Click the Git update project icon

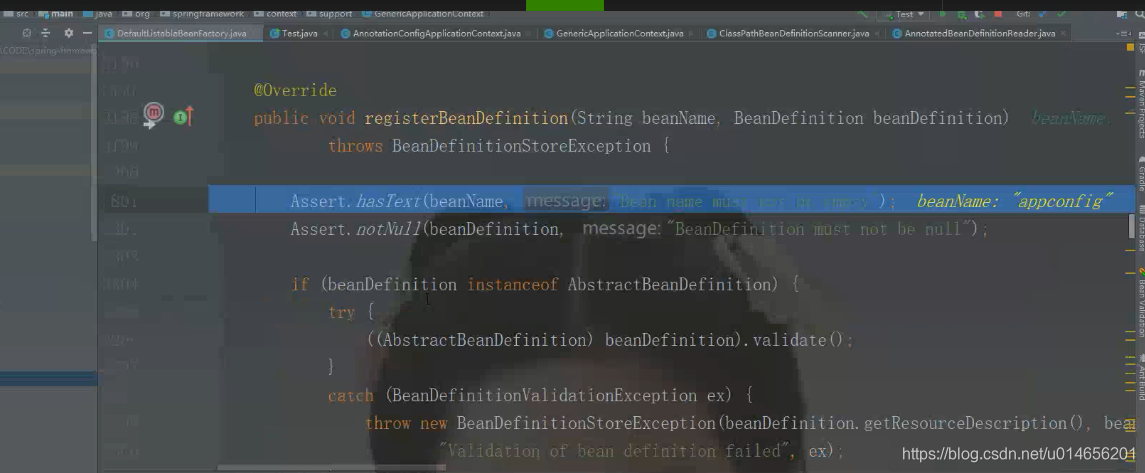coord(1043,14)
